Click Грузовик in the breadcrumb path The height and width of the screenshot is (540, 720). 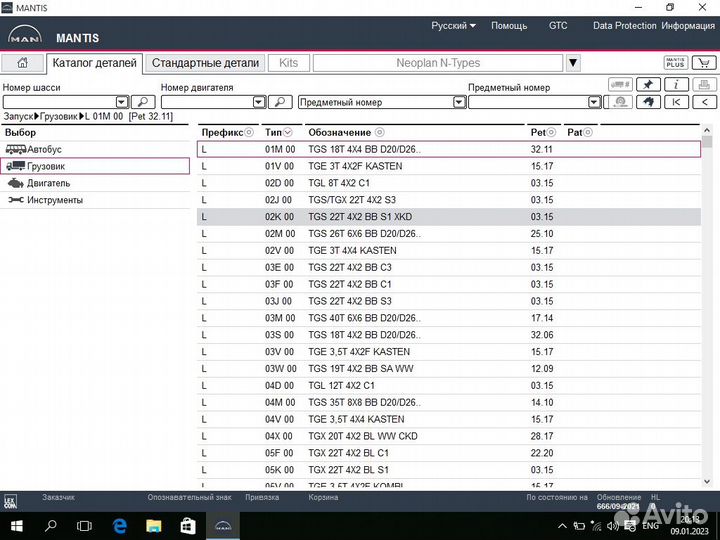point(58,116)
